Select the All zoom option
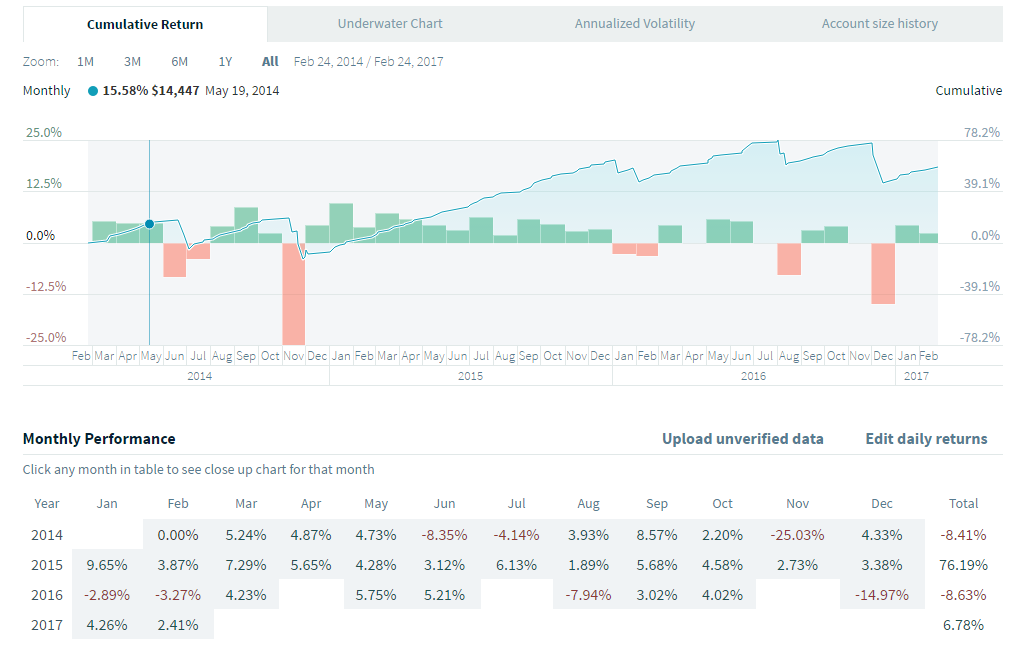1015x658 pixels. tap(270, 61)
